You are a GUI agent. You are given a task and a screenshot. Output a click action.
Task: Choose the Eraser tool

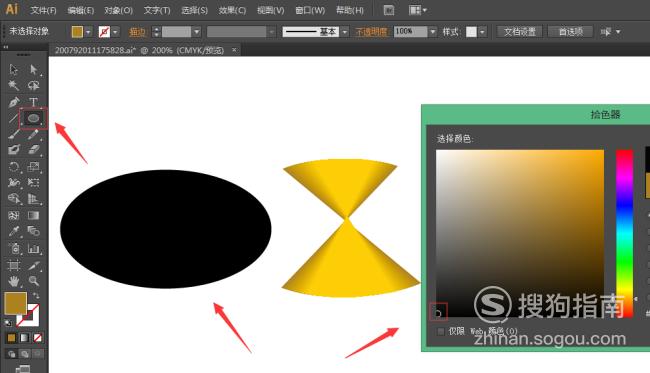(34, 150)
